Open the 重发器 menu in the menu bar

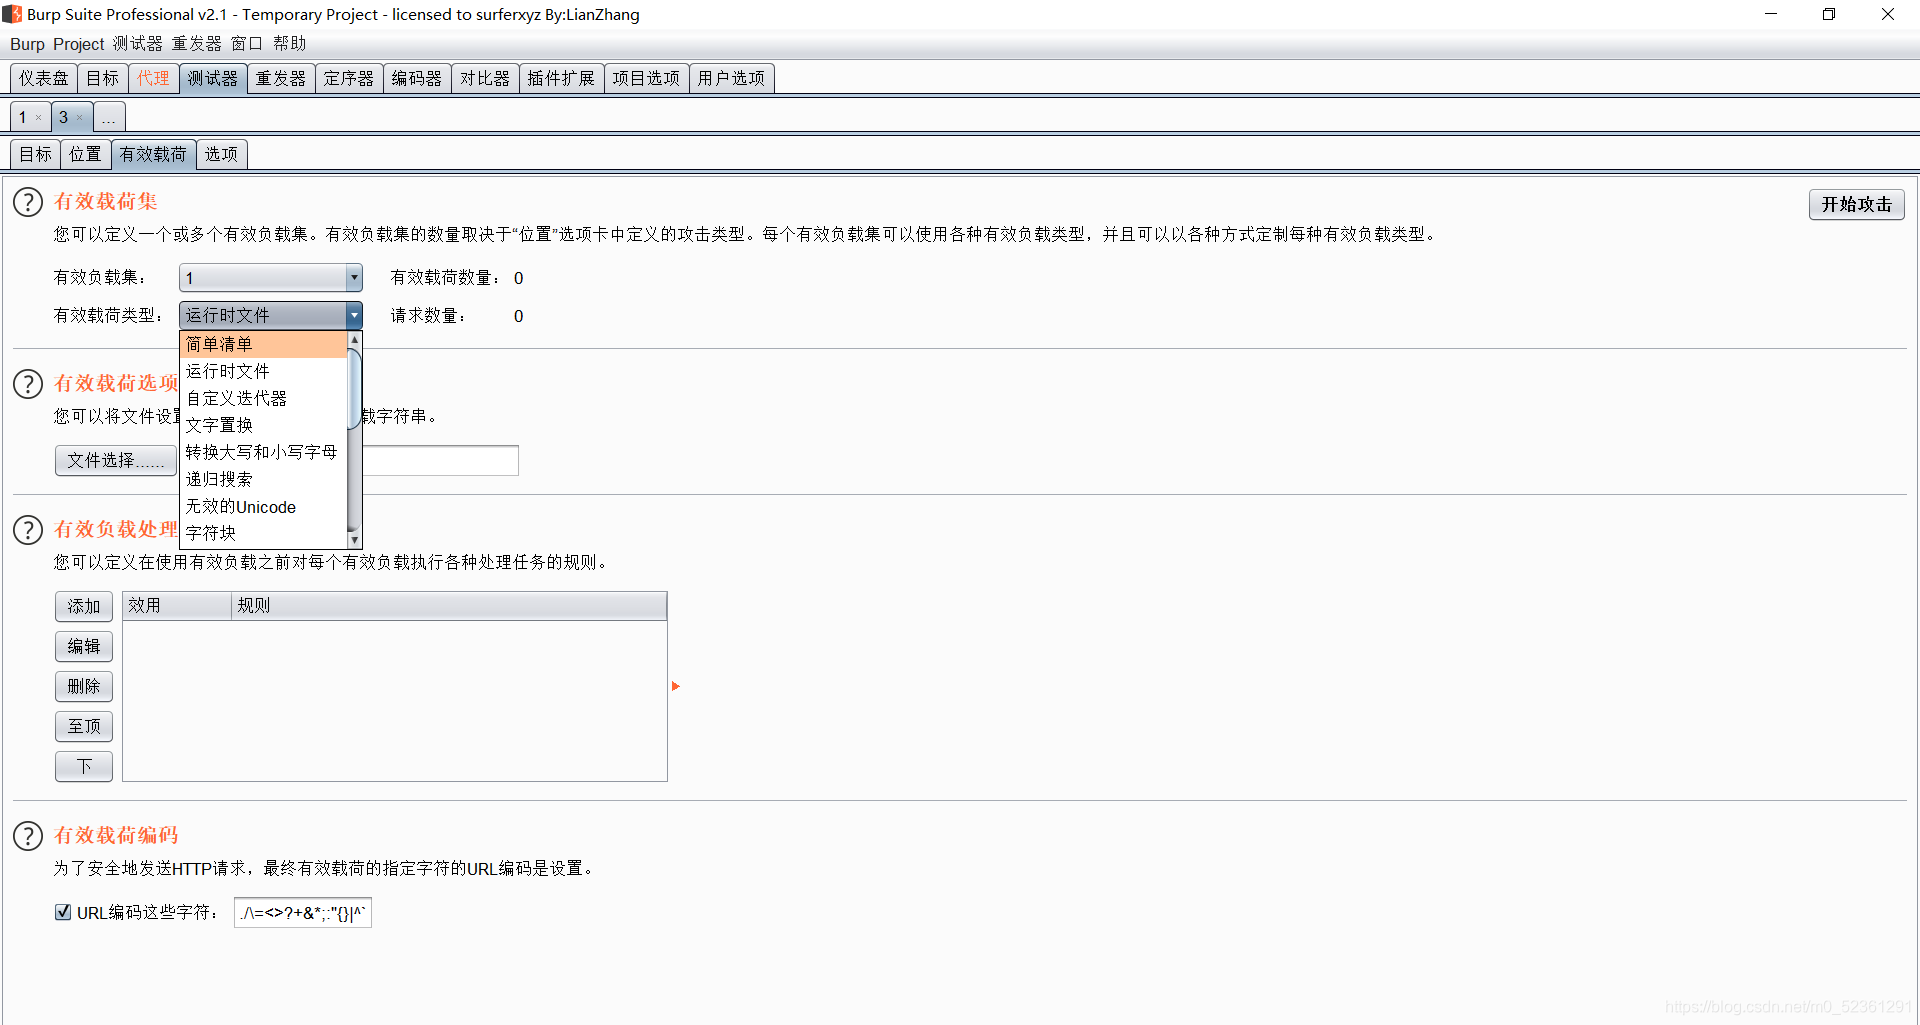196,44
